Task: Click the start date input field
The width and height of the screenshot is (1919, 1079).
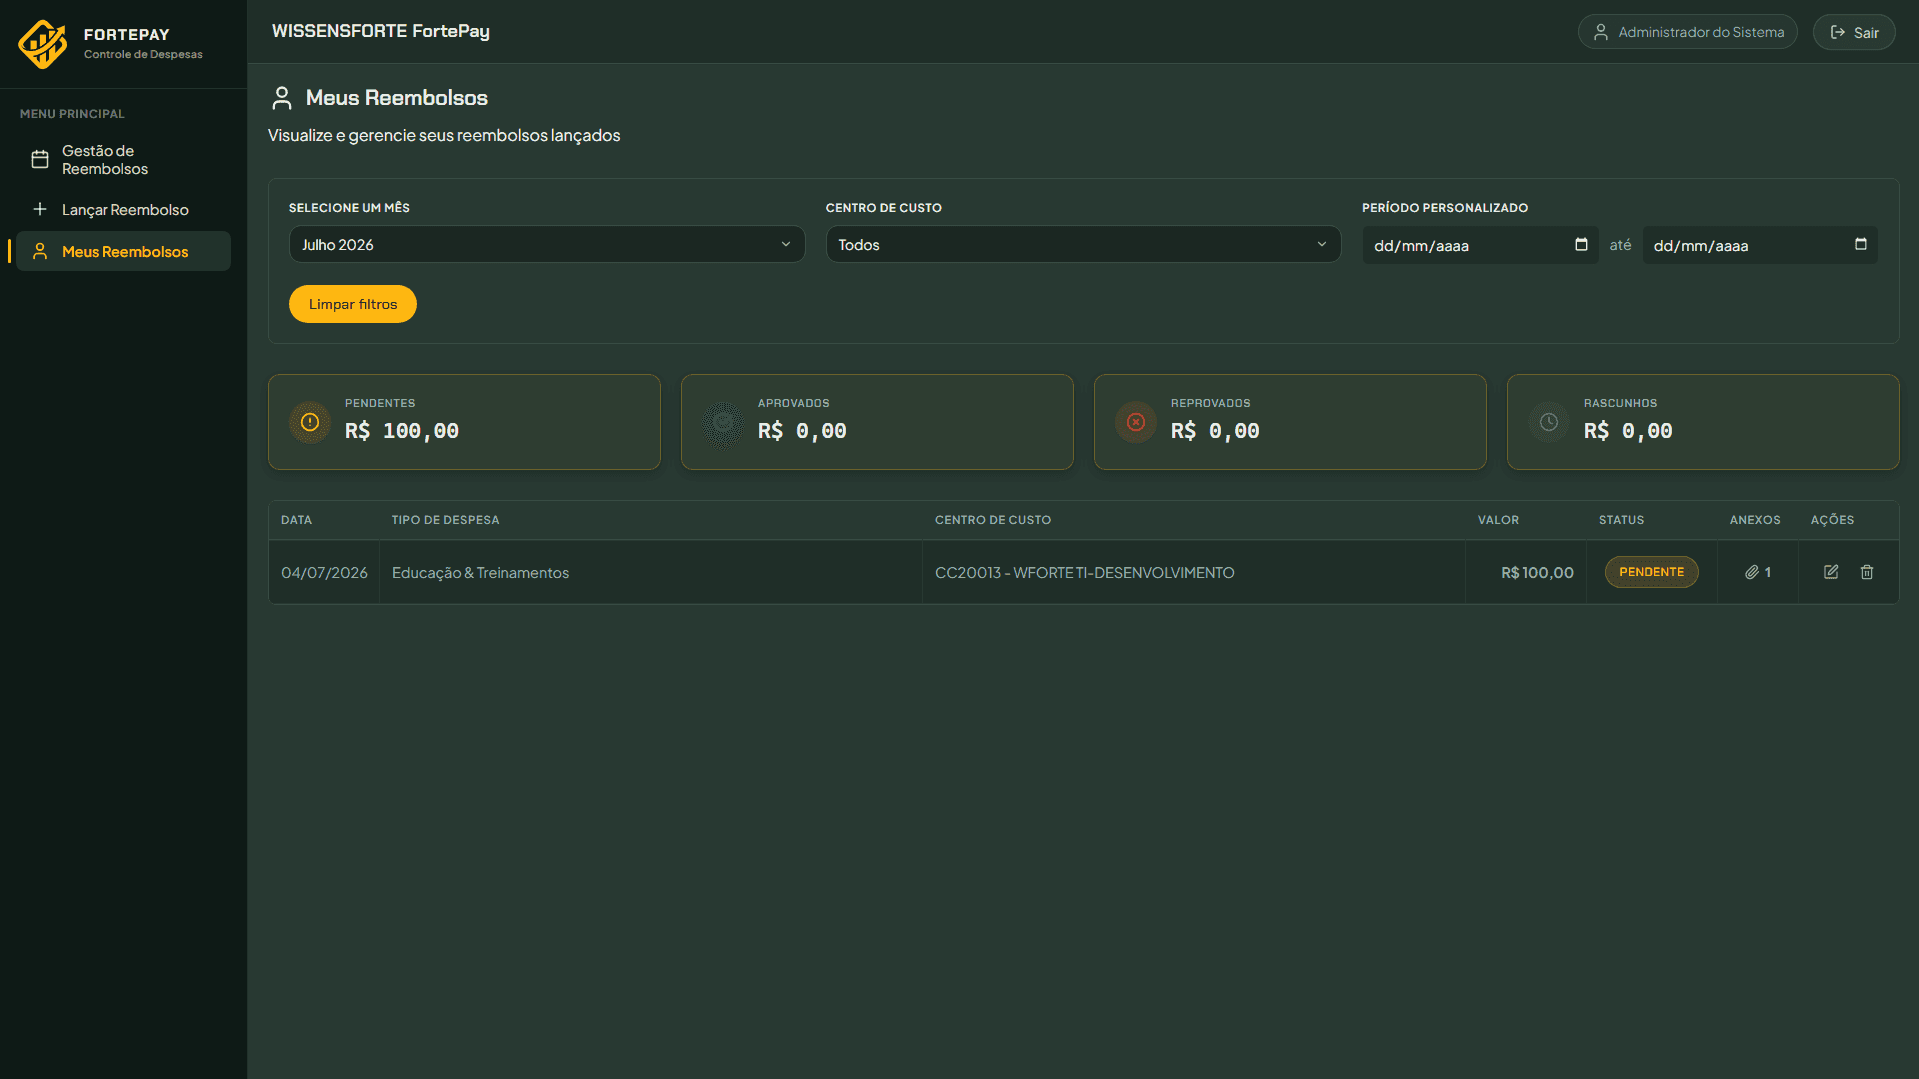Action: pyautogui.click(x=1480, y=245)
